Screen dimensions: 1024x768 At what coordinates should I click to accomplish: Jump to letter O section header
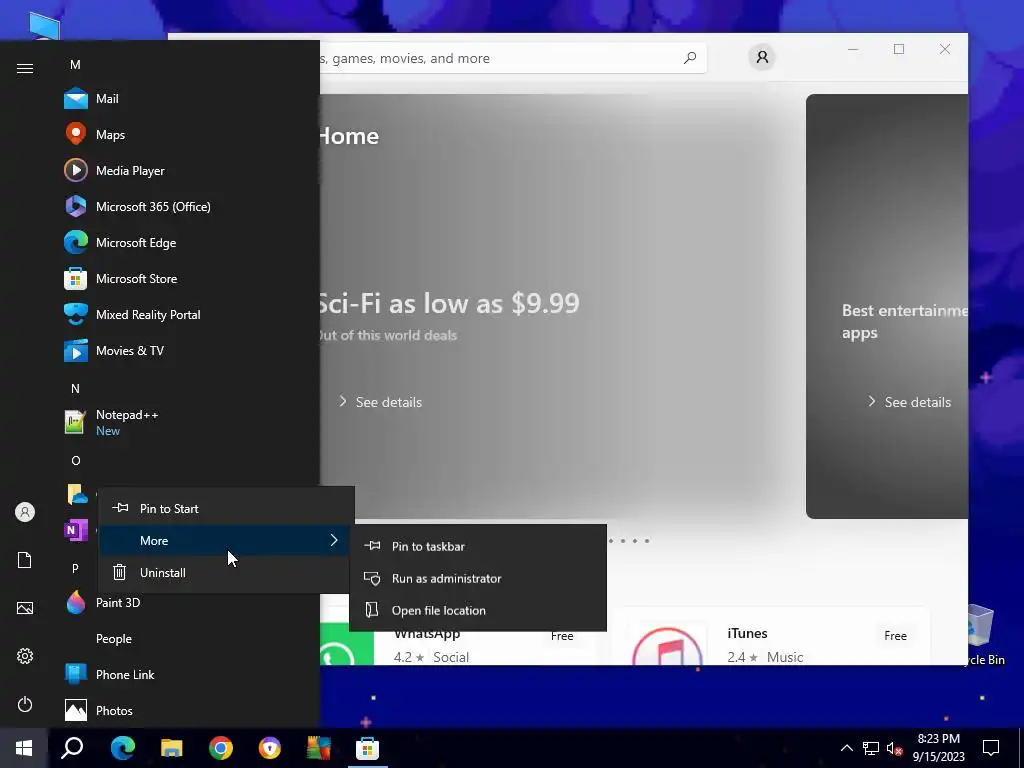point(76,460)
